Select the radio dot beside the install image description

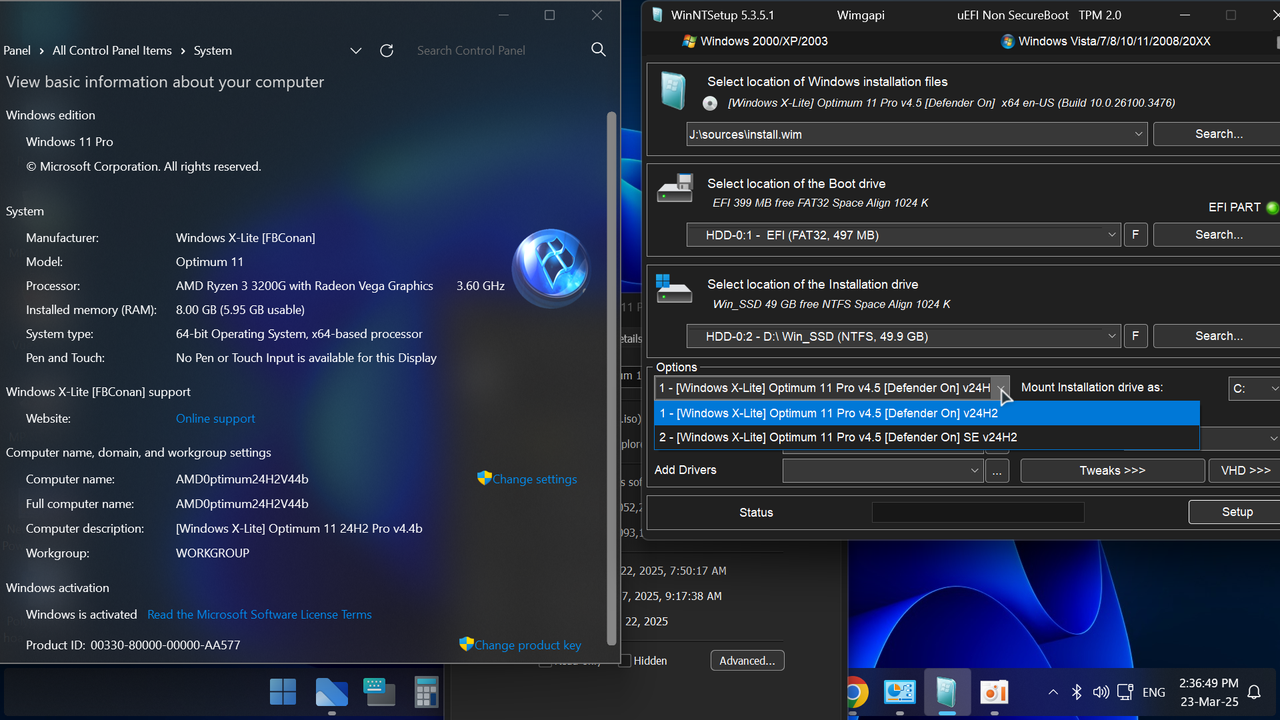pyautogui.click(x=709, y=102)
